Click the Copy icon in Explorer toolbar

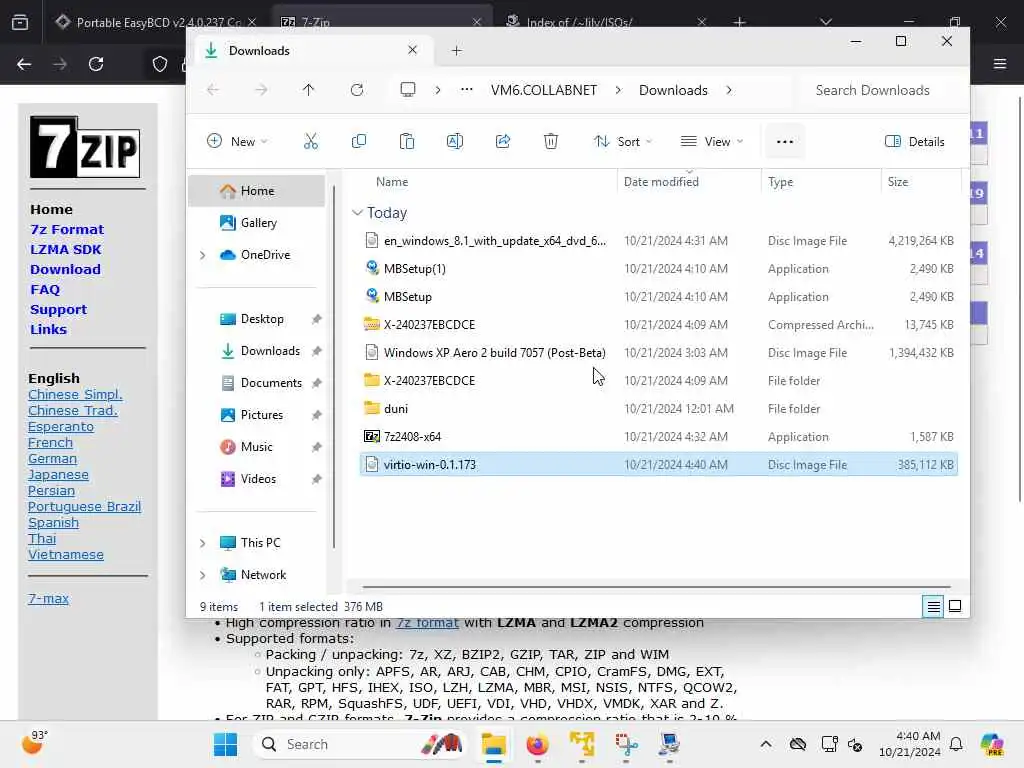tap(359, 141)
